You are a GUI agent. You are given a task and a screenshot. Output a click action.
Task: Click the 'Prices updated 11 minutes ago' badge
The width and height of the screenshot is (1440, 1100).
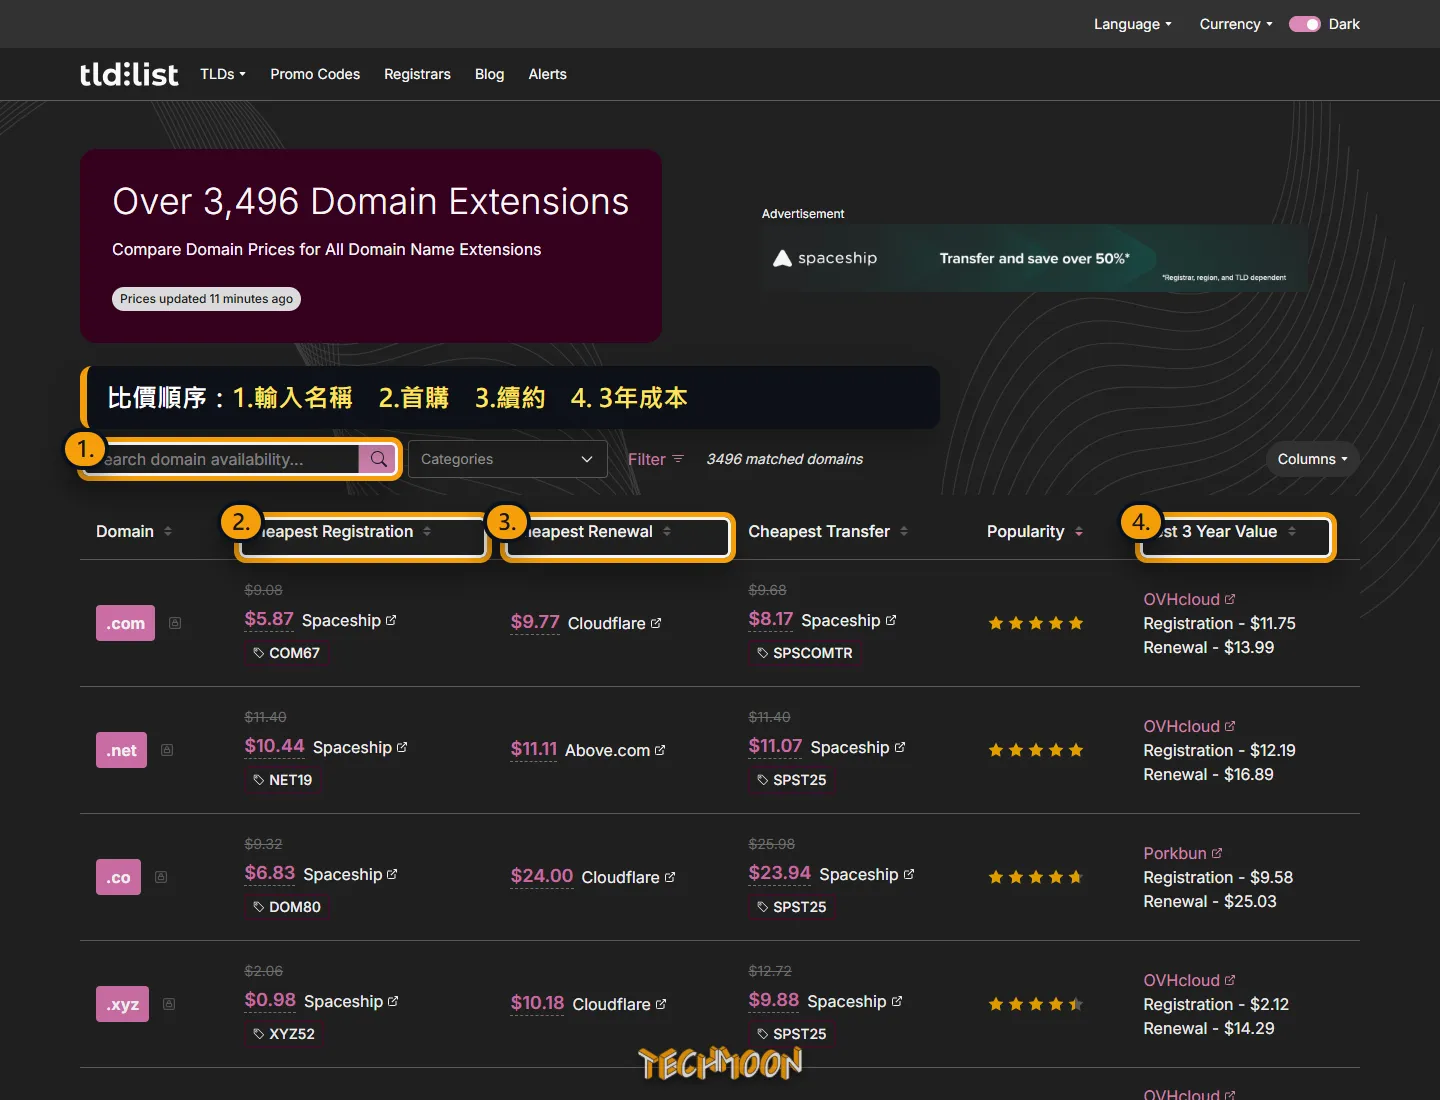[x=206, y=299]
